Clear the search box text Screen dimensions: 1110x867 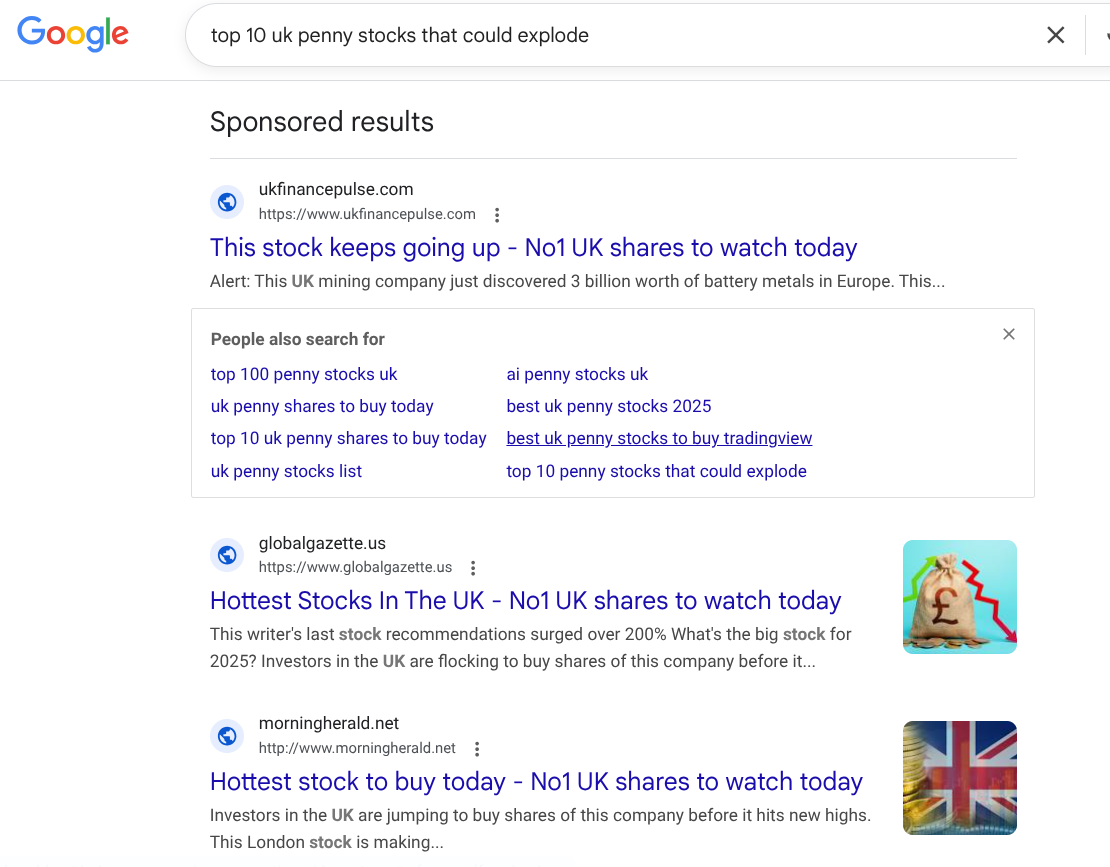pyautogui.click(x=1055, y=36)
